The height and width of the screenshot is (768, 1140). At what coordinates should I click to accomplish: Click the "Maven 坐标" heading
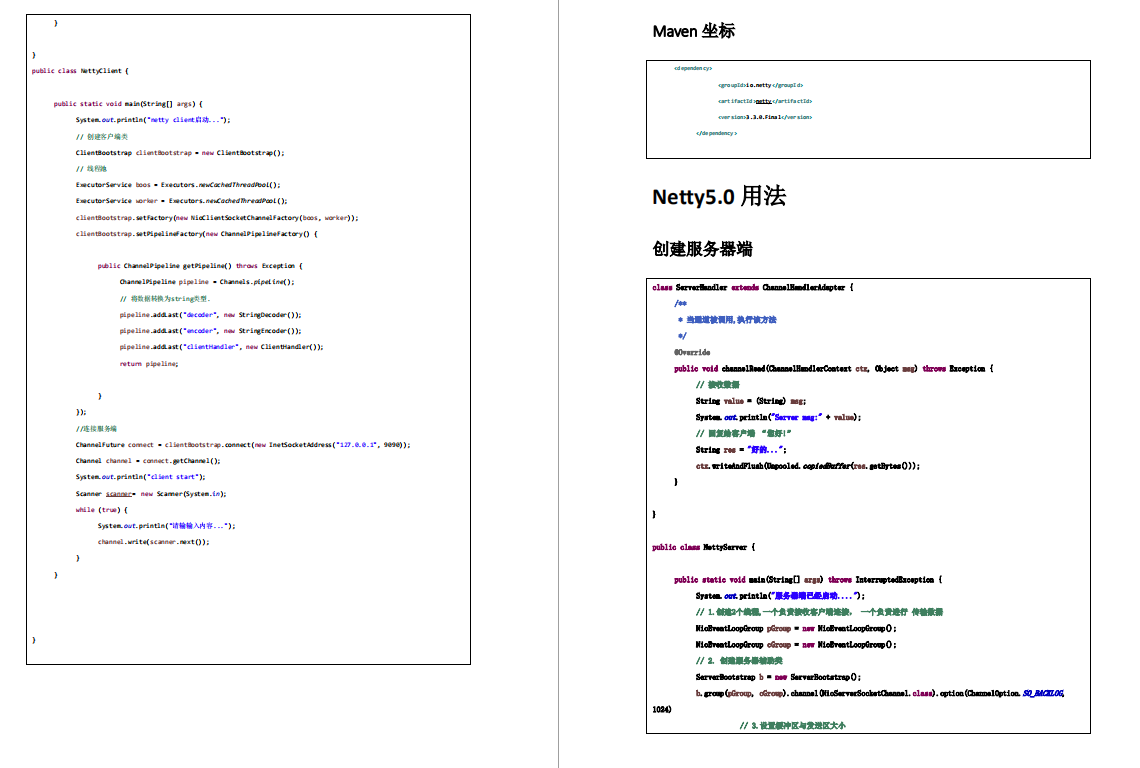point(694,31)
